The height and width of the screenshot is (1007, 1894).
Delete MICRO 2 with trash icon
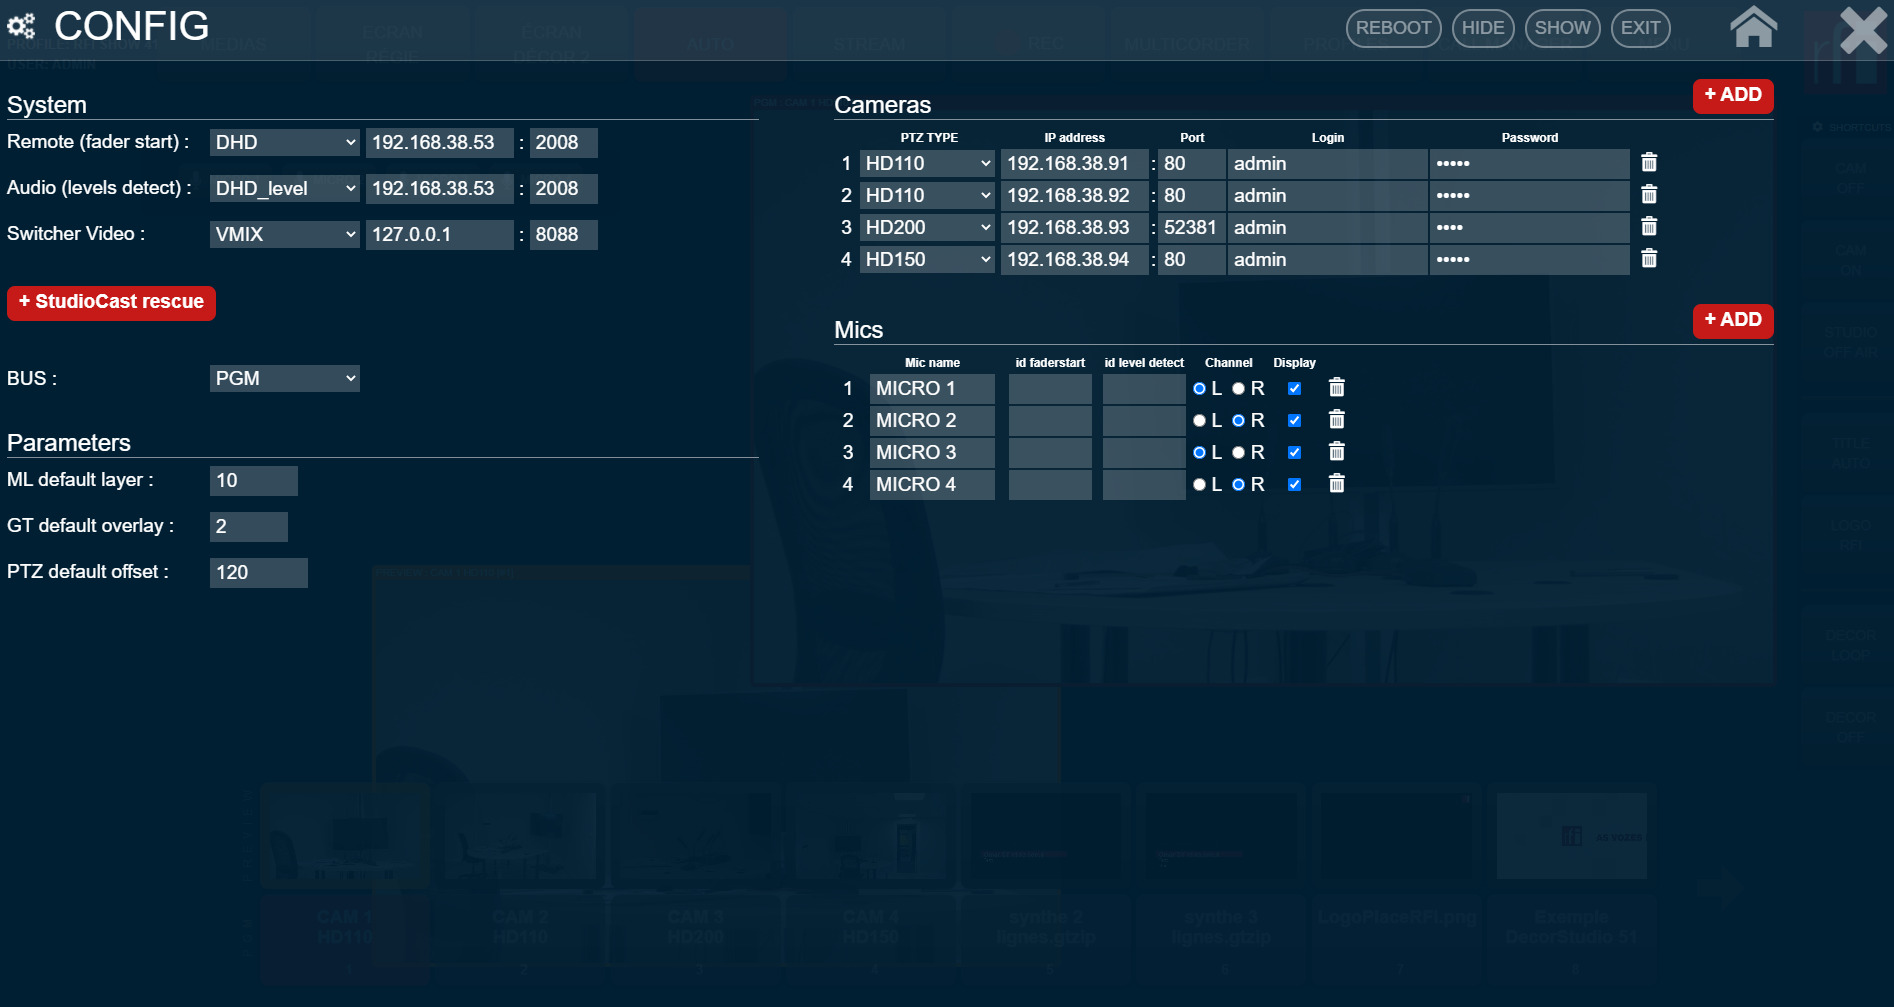[1336, 420]
